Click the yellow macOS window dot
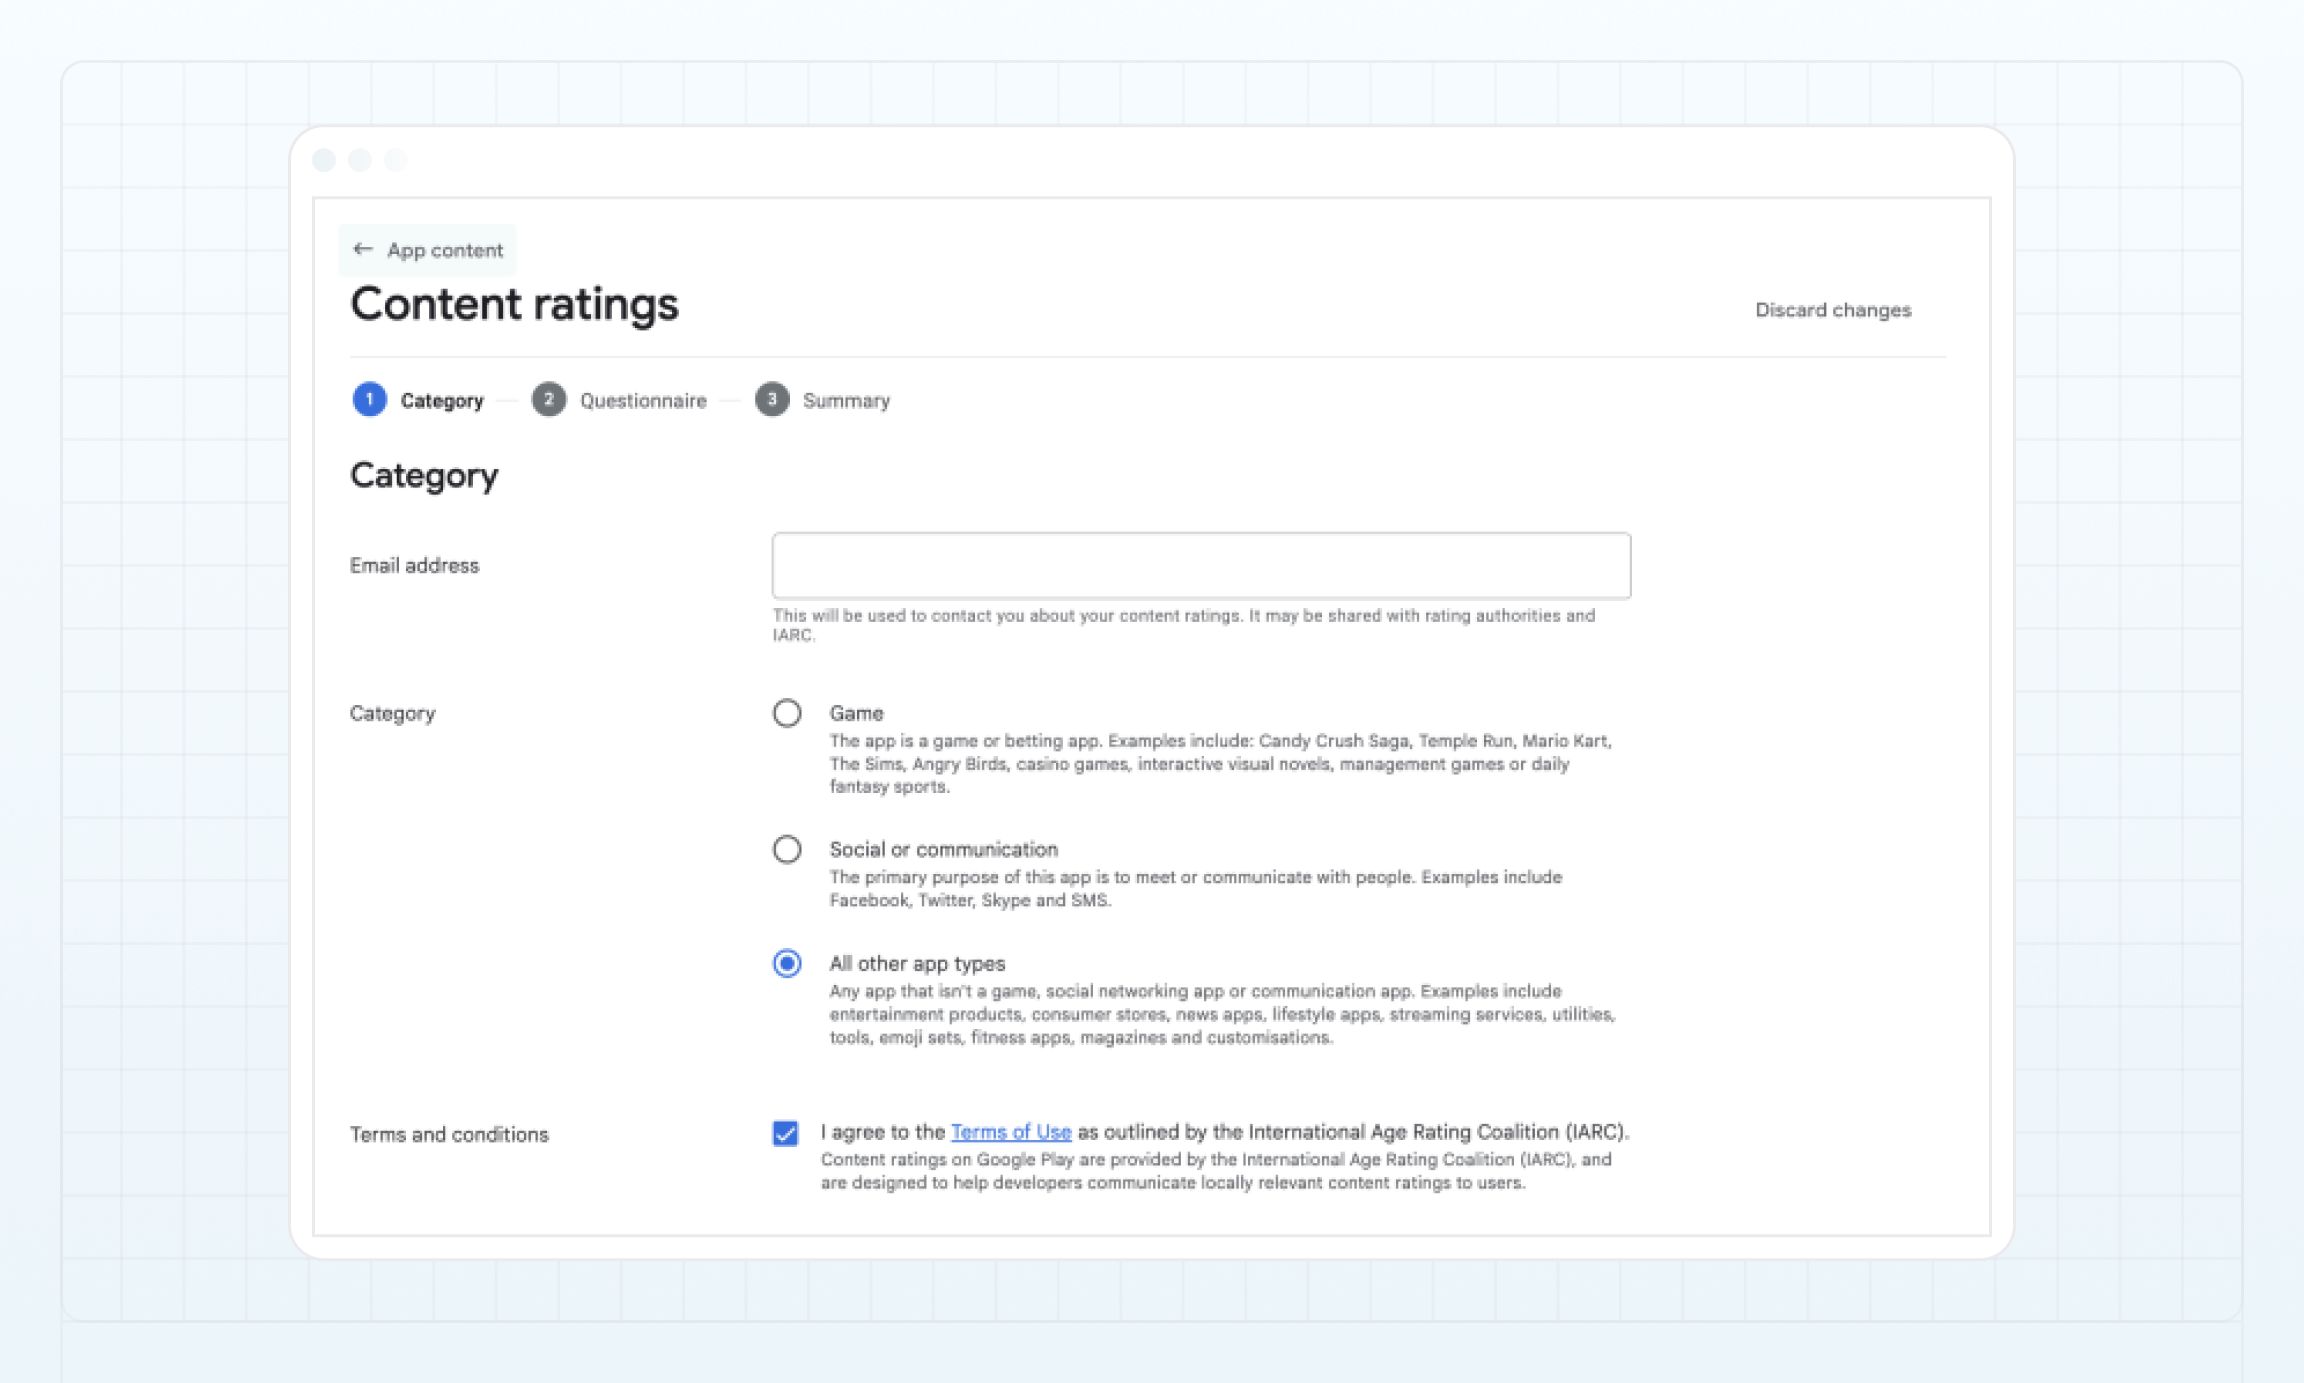The height and width of the screenshot is (1383, 2304). [x=359, y=160]
